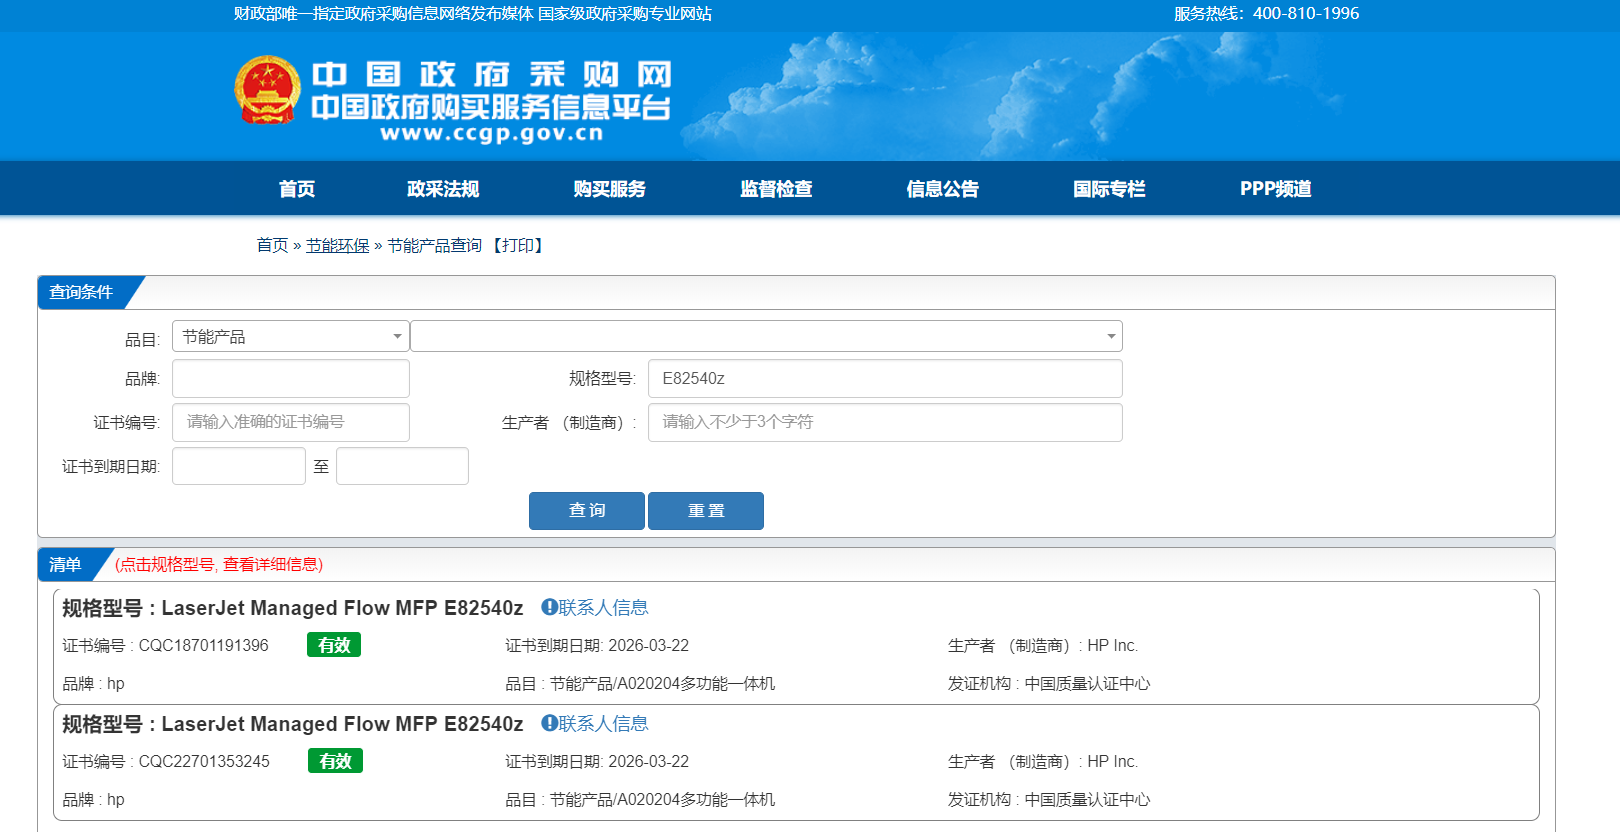Click the 生产者(制造商) manufacturer input
The image size is (1620, 832).
tap(885, 422)
